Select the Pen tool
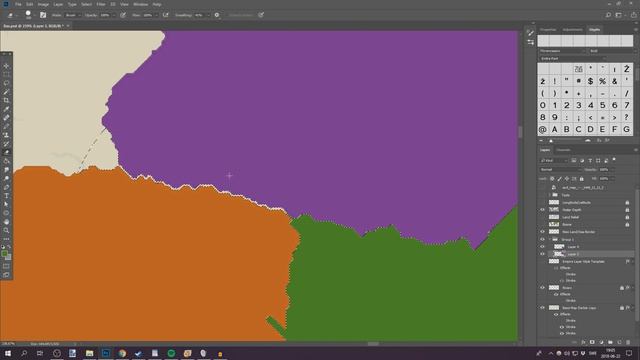This screenshot has height=360, width=640. coord(6,187)
